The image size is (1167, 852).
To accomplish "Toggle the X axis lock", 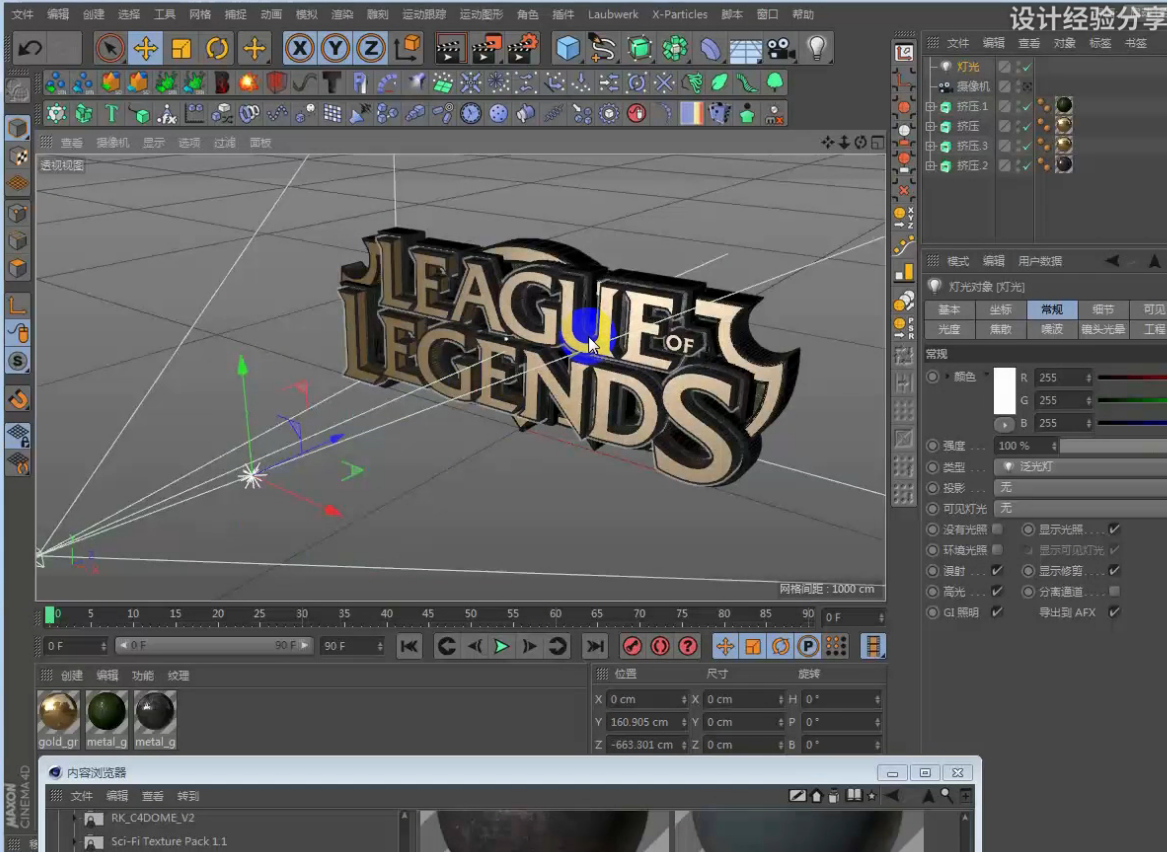I will [299, 48].
